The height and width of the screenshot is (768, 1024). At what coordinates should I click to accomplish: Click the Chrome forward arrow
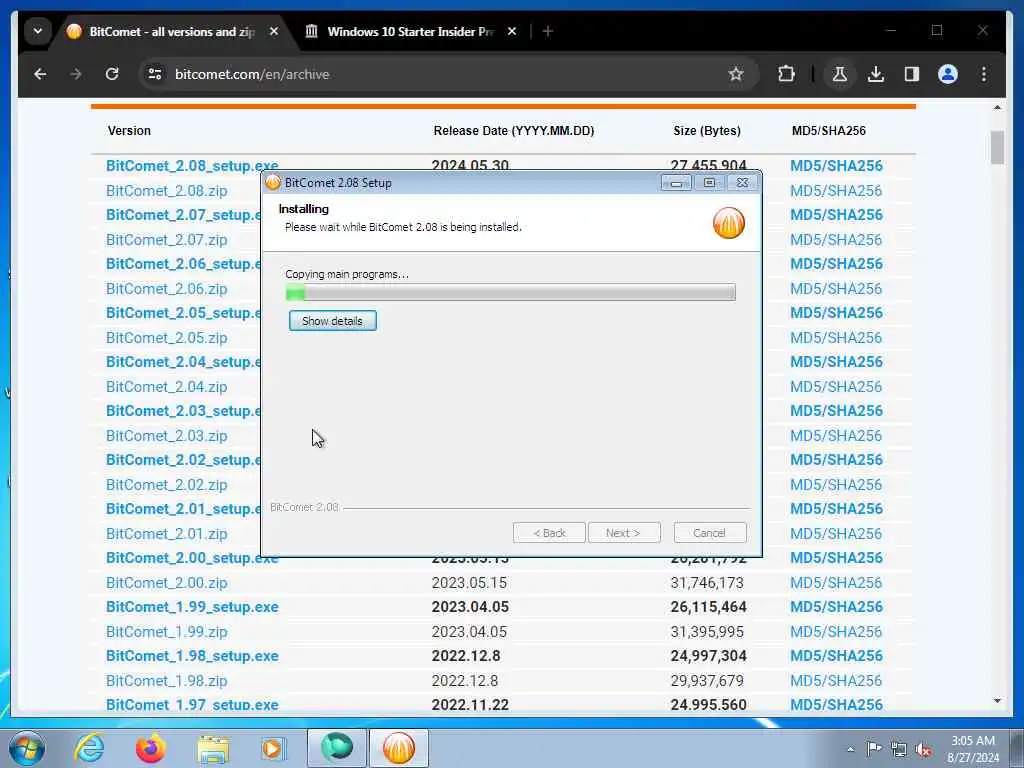click(x=76, y=74)
